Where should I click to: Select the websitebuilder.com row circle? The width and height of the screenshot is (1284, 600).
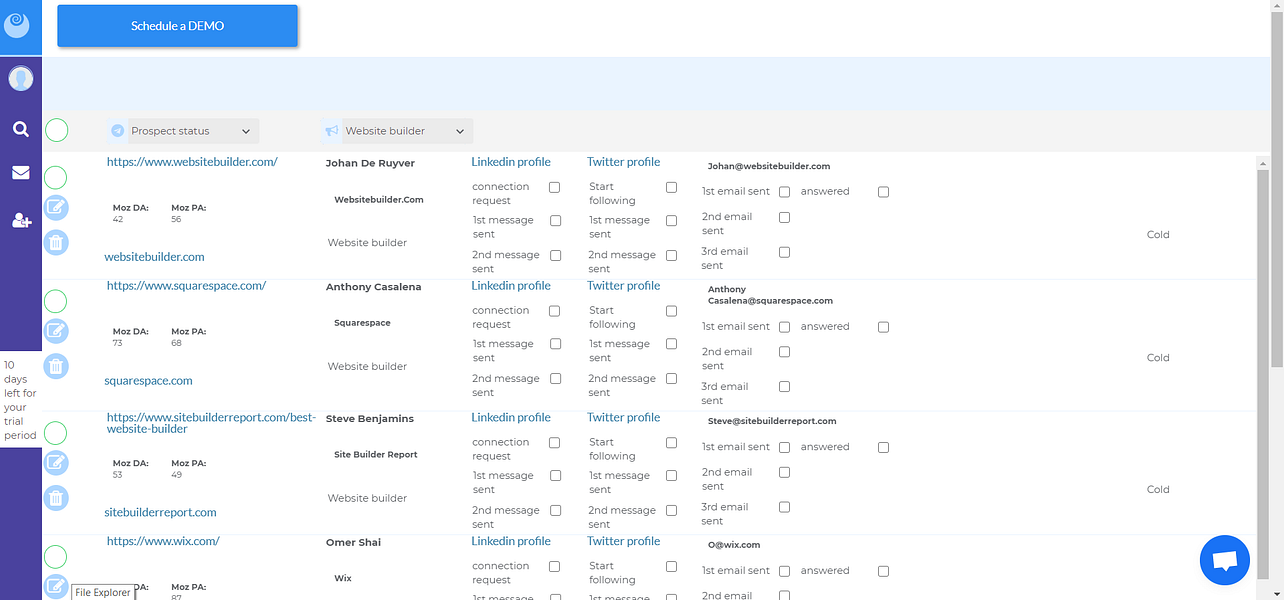pyautogui.click(x=56, y=178)
